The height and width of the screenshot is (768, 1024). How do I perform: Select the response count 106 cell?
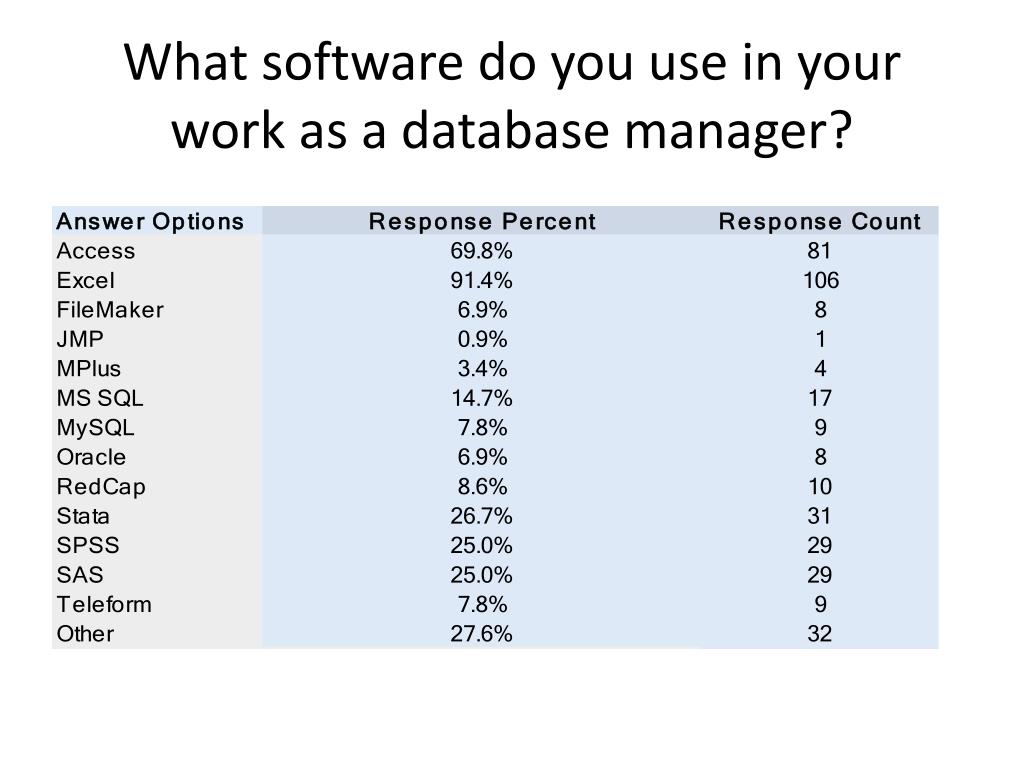coord(821,280)
